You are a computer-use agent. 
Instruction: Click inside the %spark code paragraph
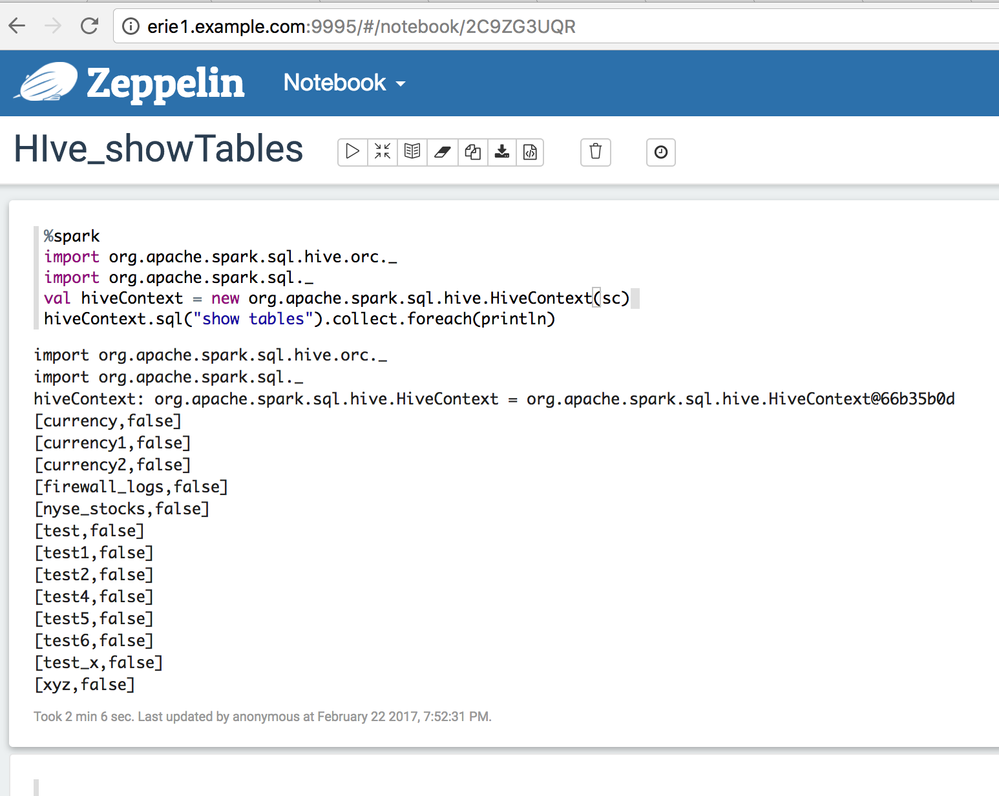(300, 277)
